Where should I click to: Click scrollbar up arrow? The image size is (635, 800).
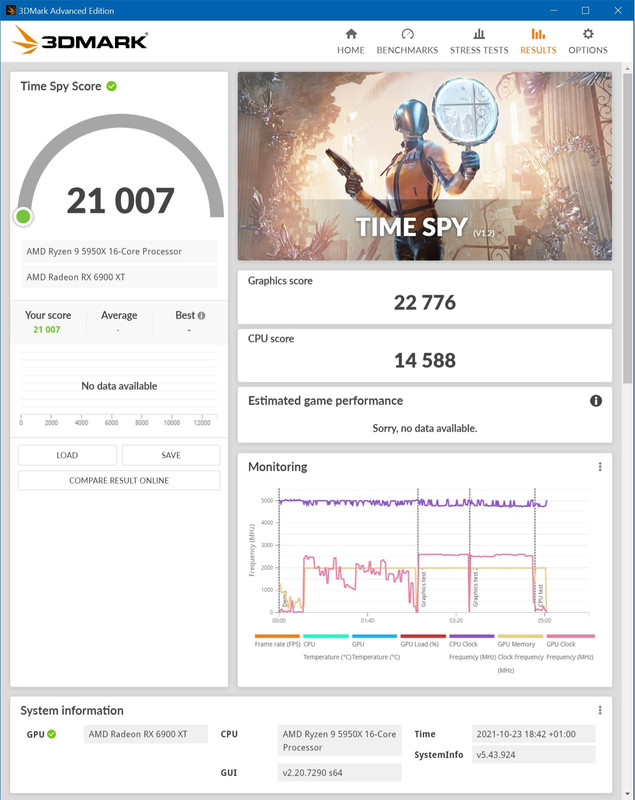point(627,68)
